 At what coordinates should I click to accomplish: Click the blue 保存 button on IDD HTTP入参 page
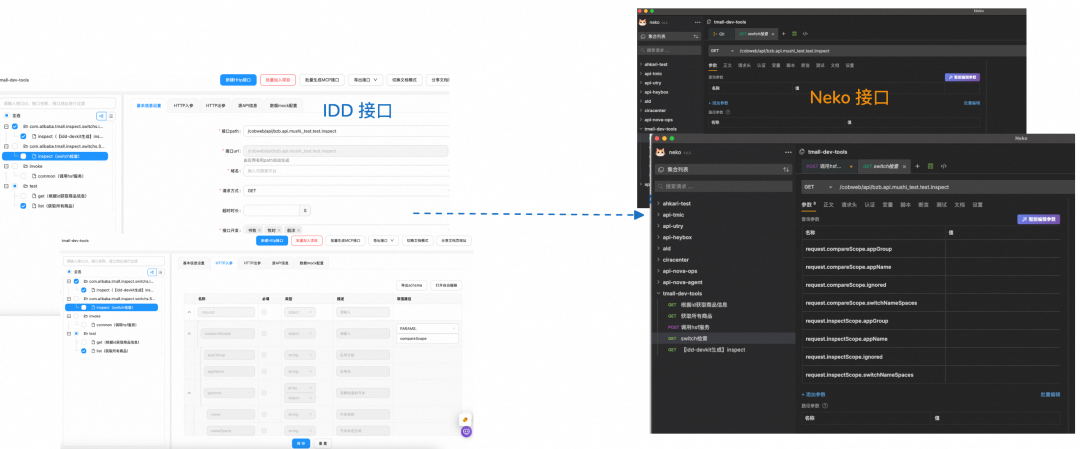pyautogui.click(x=300, y=443)
